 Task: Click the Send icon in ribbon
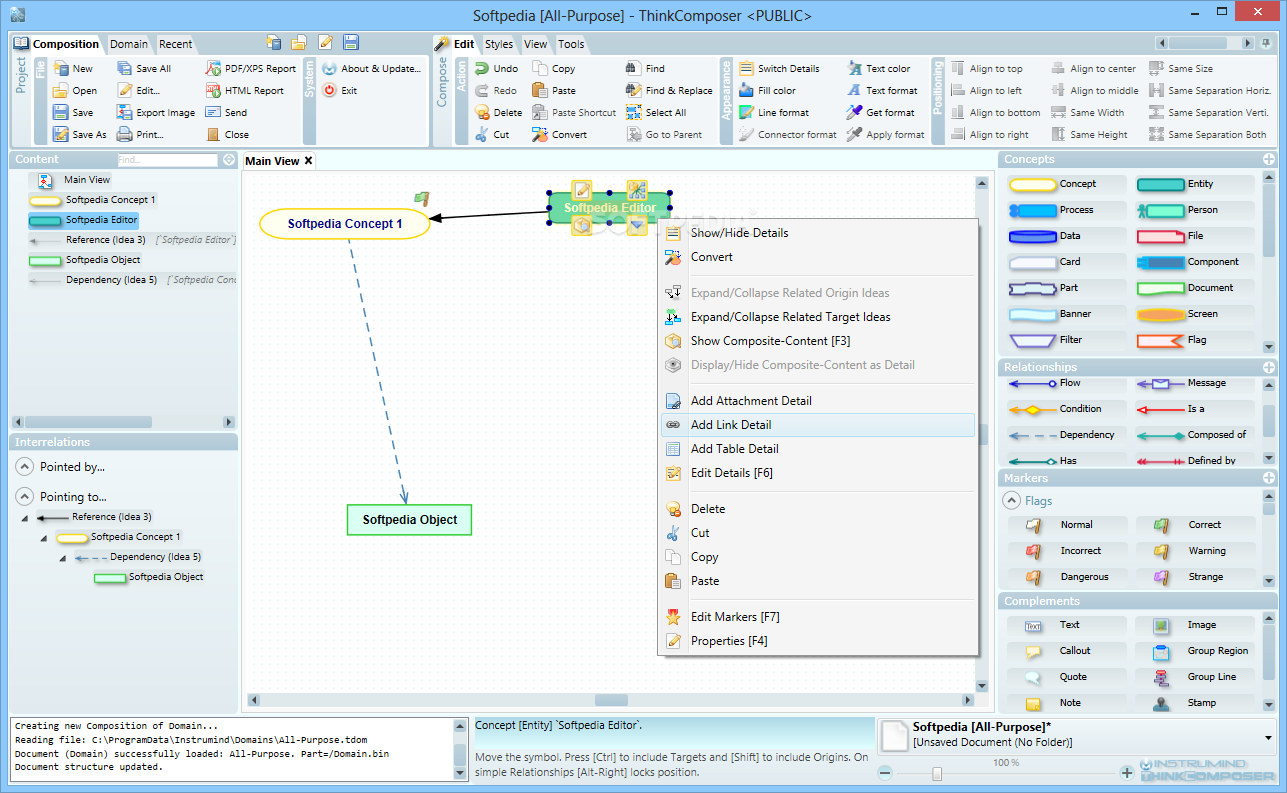[x=214, y=113]
